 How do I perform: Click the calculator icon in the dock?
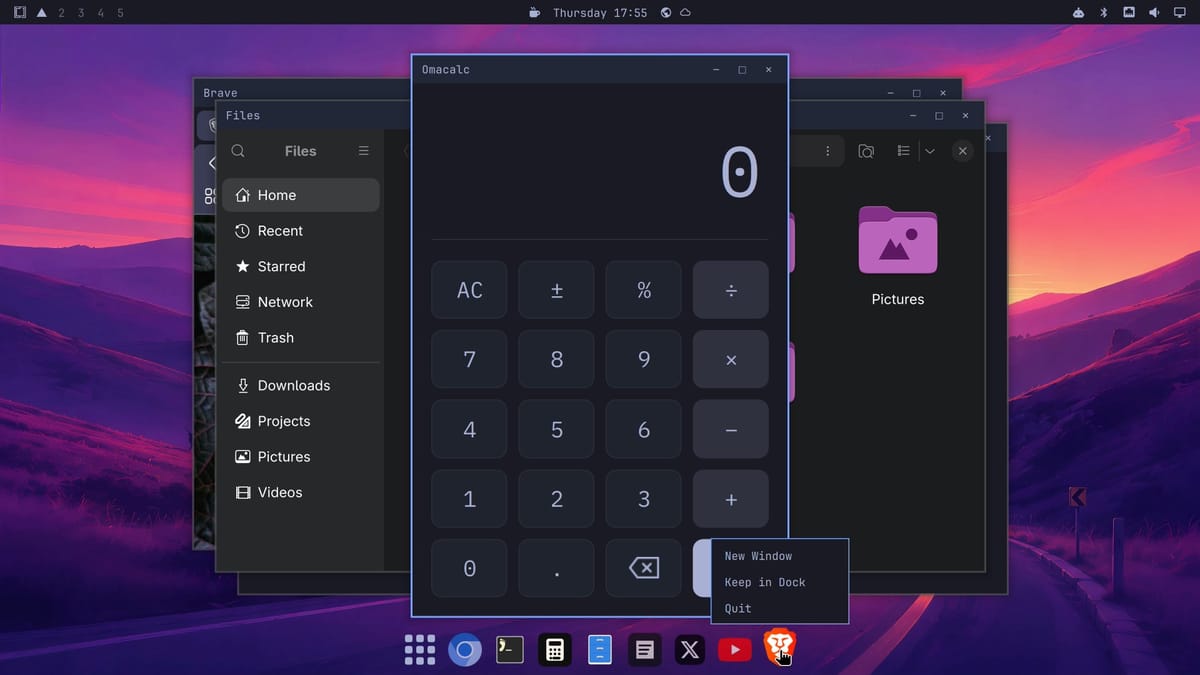coord(554,650)
